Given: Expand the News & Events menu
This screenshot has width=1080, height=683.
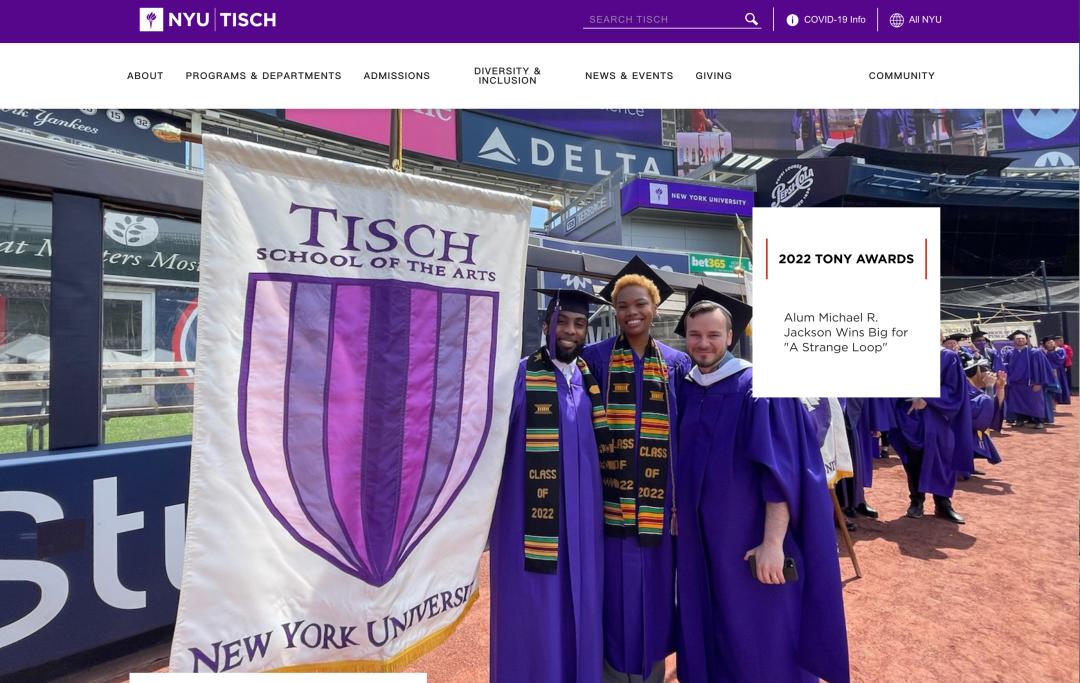Looking at the screenshot, I should pos(629,76).
